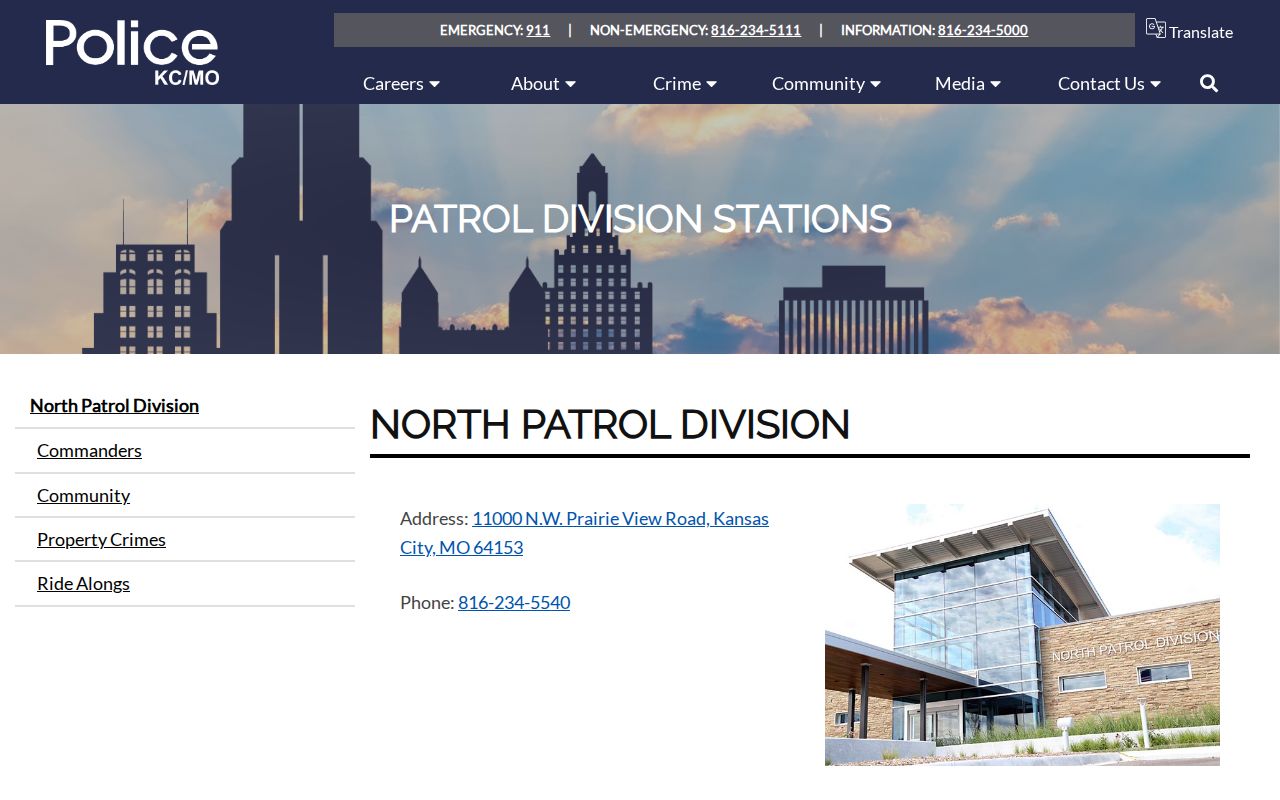This screenshot has width=1280, height=800.
Task: Click the North Patrol Division page heading
Action: (x=610, y=424)
